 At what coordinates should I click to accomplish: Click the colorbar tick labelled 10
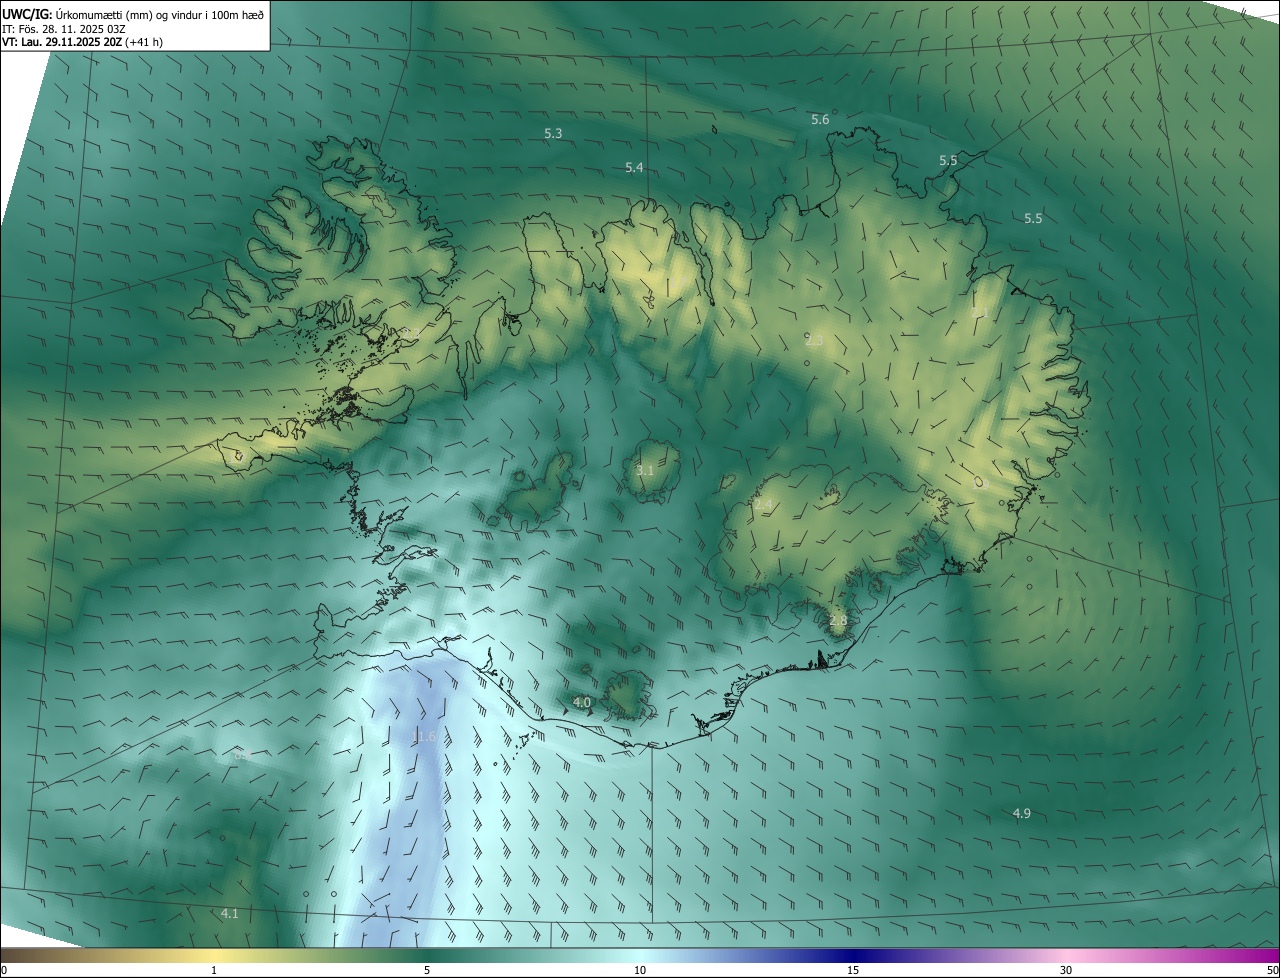tap(640, 970)
